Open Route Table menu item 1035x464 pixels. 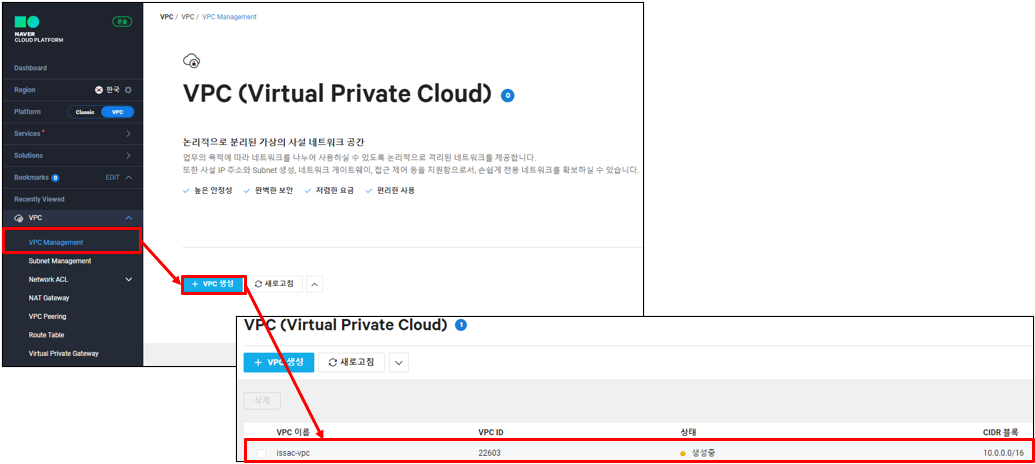pyautogui.click(x=46, y=335)
